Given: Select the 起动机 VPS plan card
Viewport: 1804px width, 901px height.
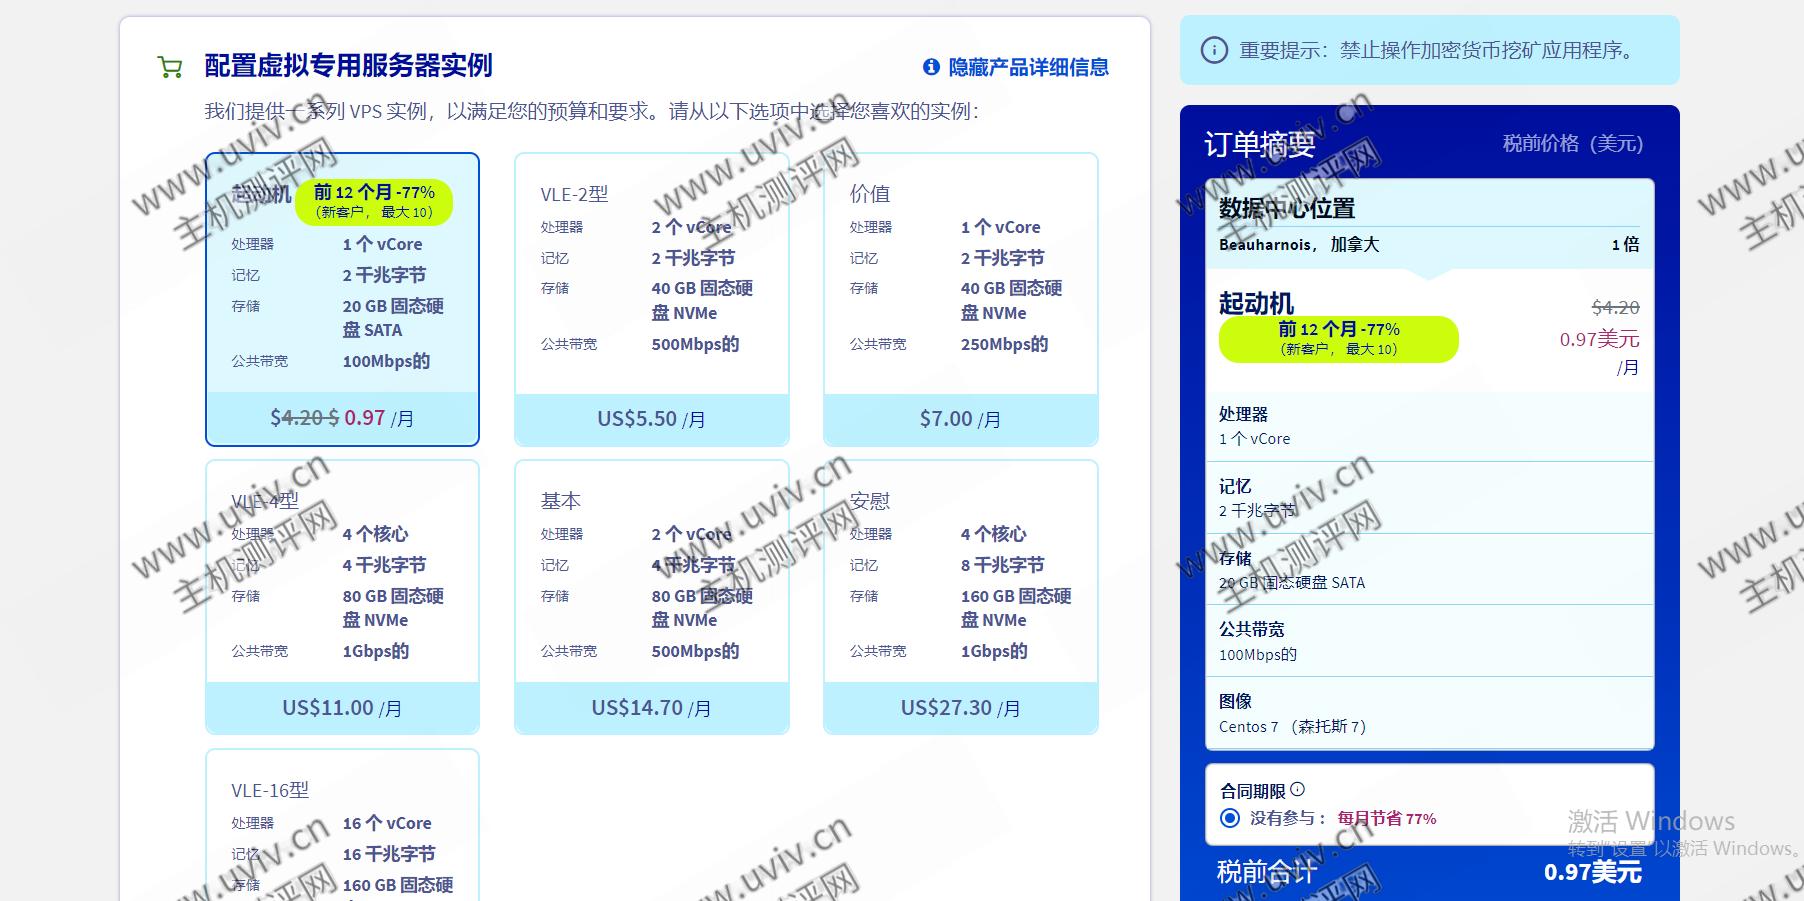Looking at the screenshot, I should coord(342,300).
